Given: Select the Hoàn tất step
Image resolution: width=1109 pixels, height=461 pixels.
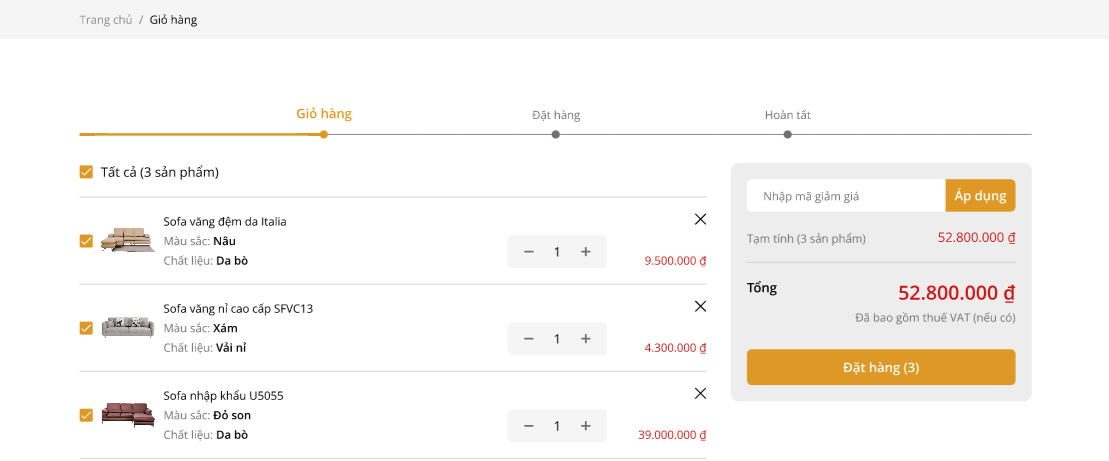Looking at the screenshot, I should tap(787, 116).
